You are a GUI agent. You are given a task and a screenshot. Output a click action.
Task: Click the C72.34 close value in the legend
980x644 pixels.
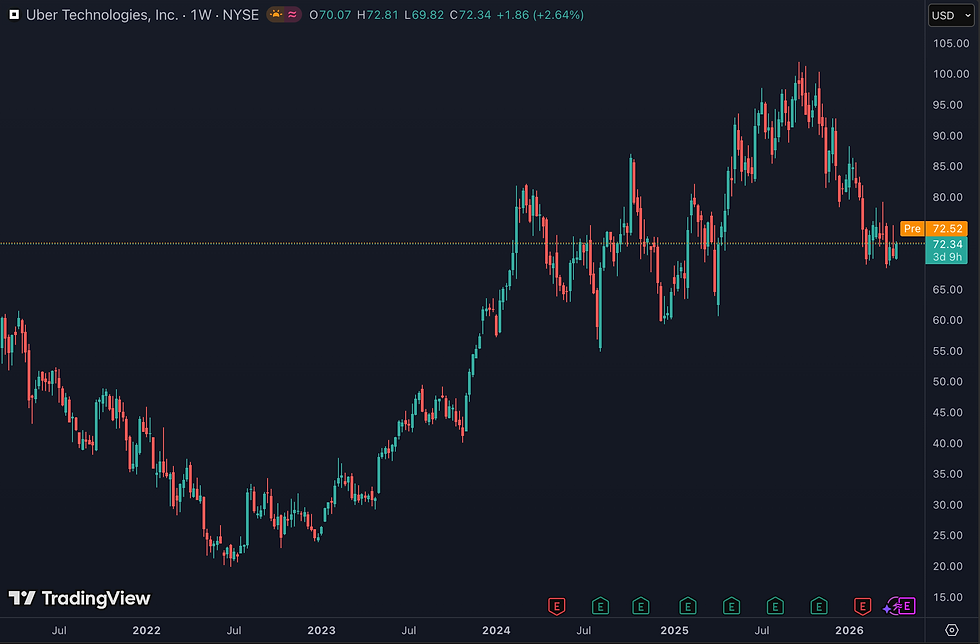click(470, 14)
